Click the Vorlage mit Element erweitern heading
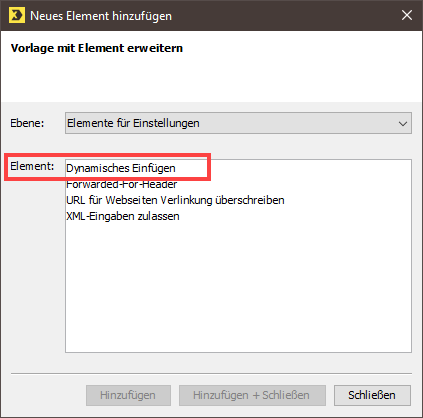Image resolution: width=423 pixels, height=418 pixels. [97, 48]
